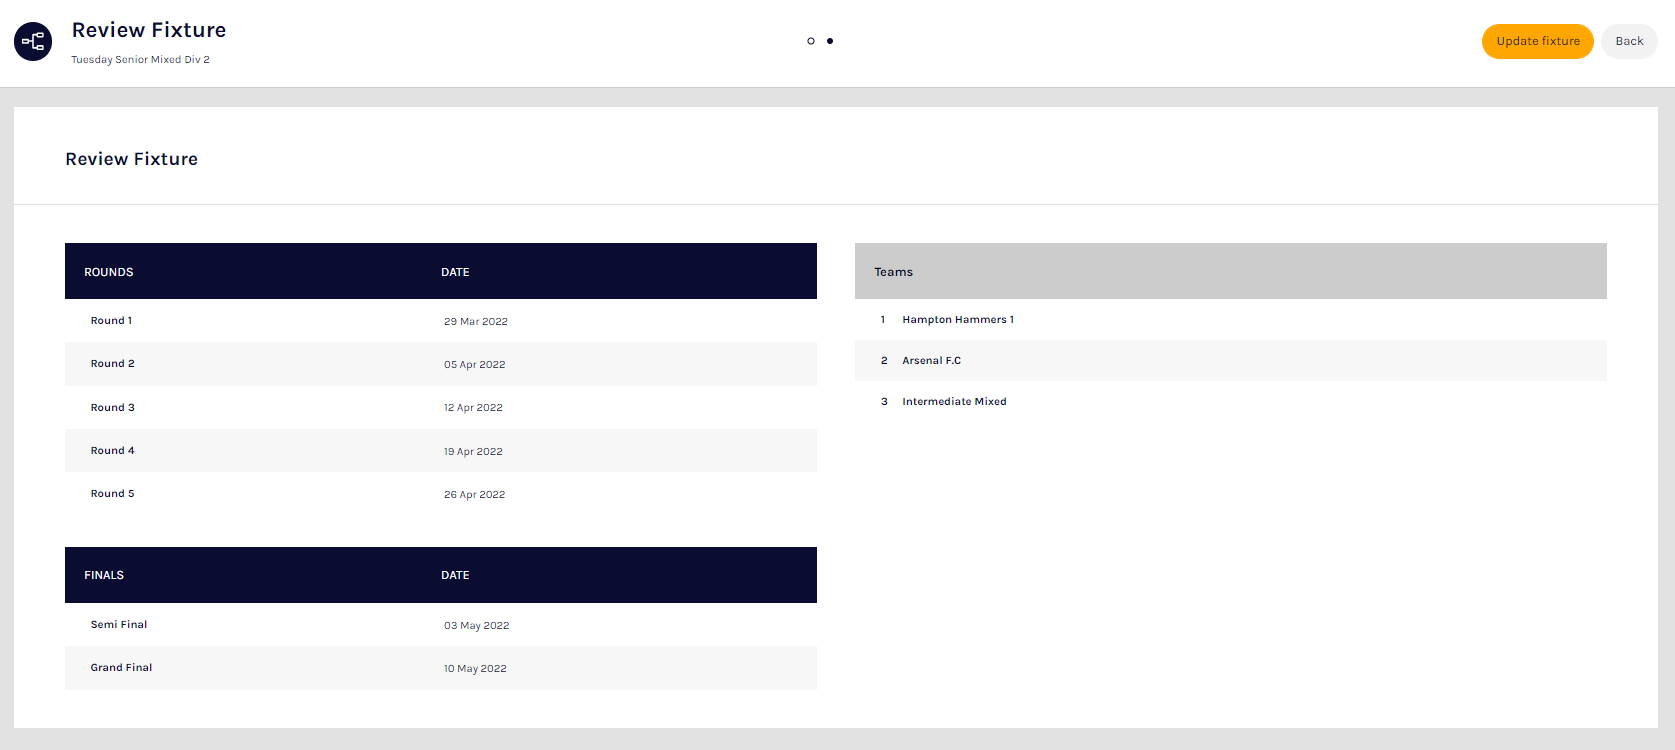Click the fixture bracket icon in header
Screen dimensions: 1675x750
pos(33,41)
